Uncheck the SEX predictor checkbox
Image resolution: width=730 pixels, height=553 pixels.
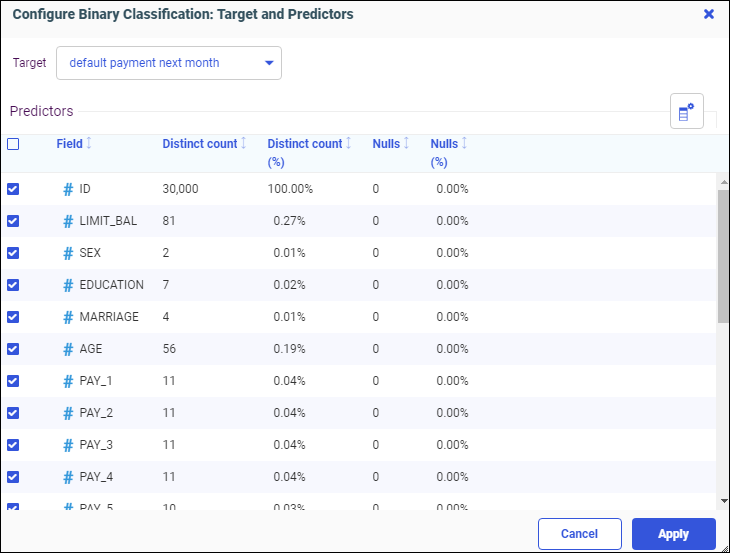[13, 253]
